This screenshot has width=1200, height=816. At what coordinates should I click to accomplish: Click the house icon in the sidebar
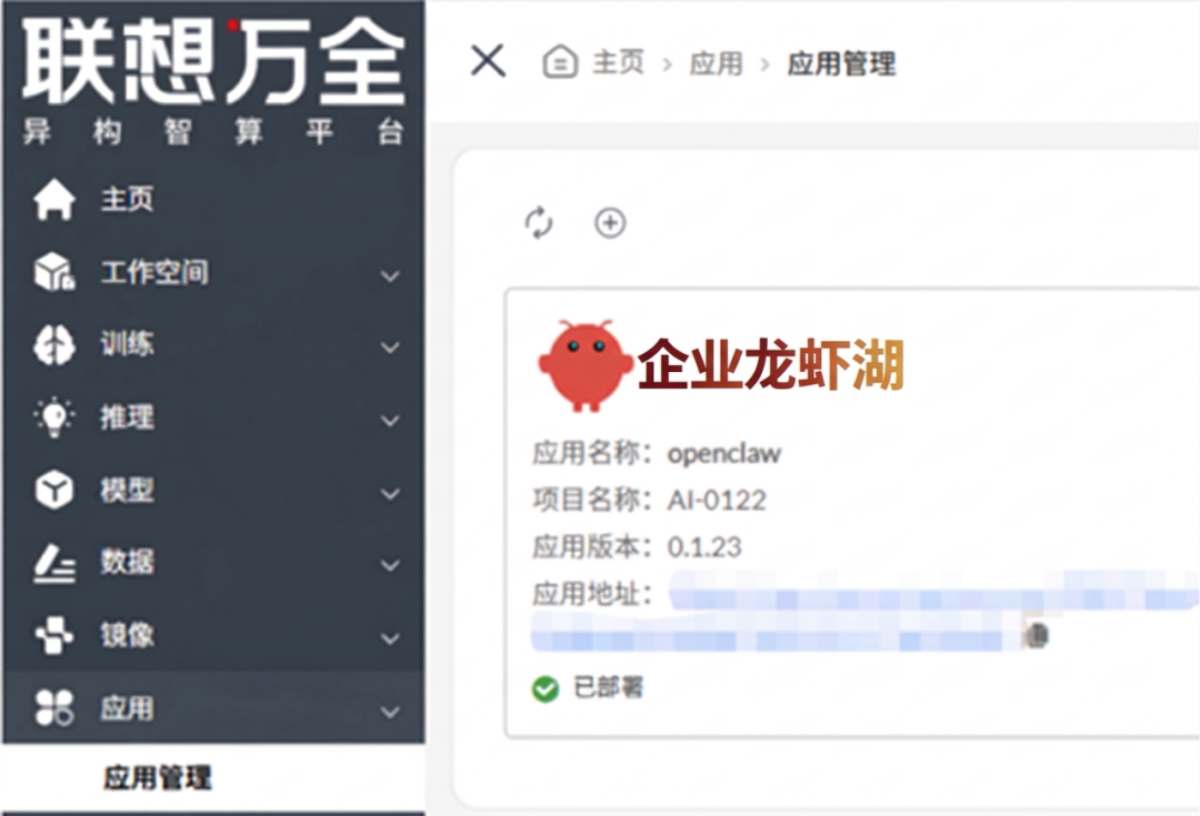(54, 200)
